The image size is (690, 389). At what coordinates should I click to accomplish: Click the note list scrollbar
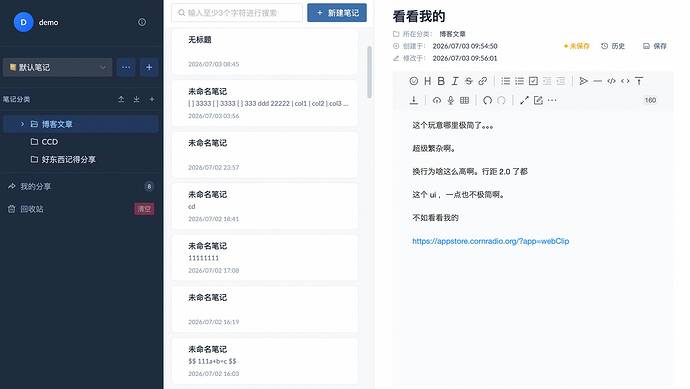369,72
